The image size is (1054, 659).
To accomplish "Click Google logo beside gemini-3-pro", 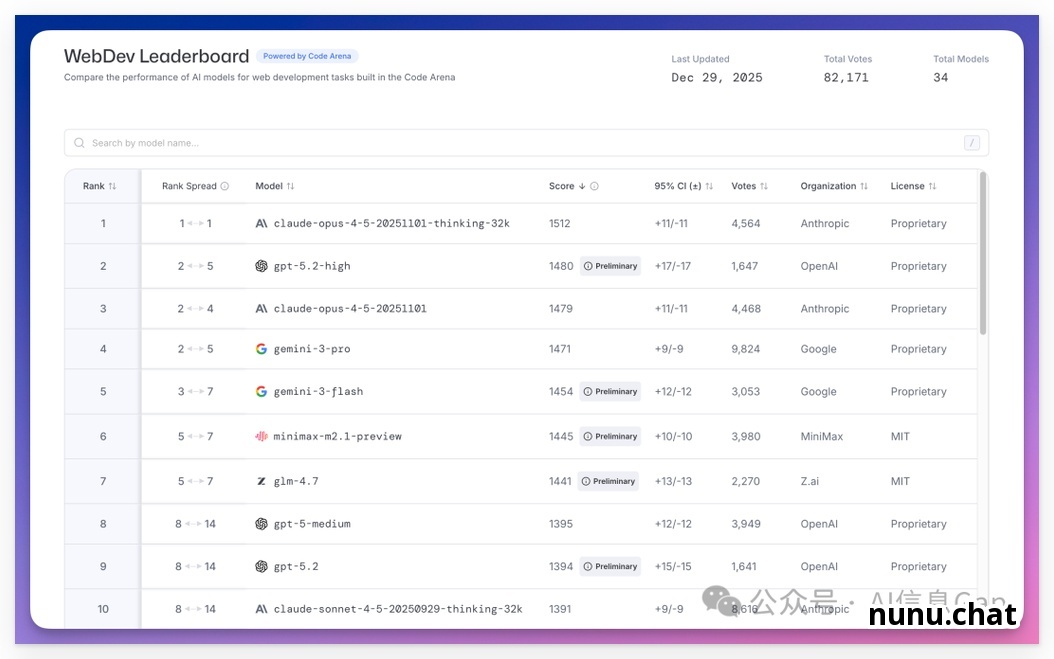I will tap(261, 349).
